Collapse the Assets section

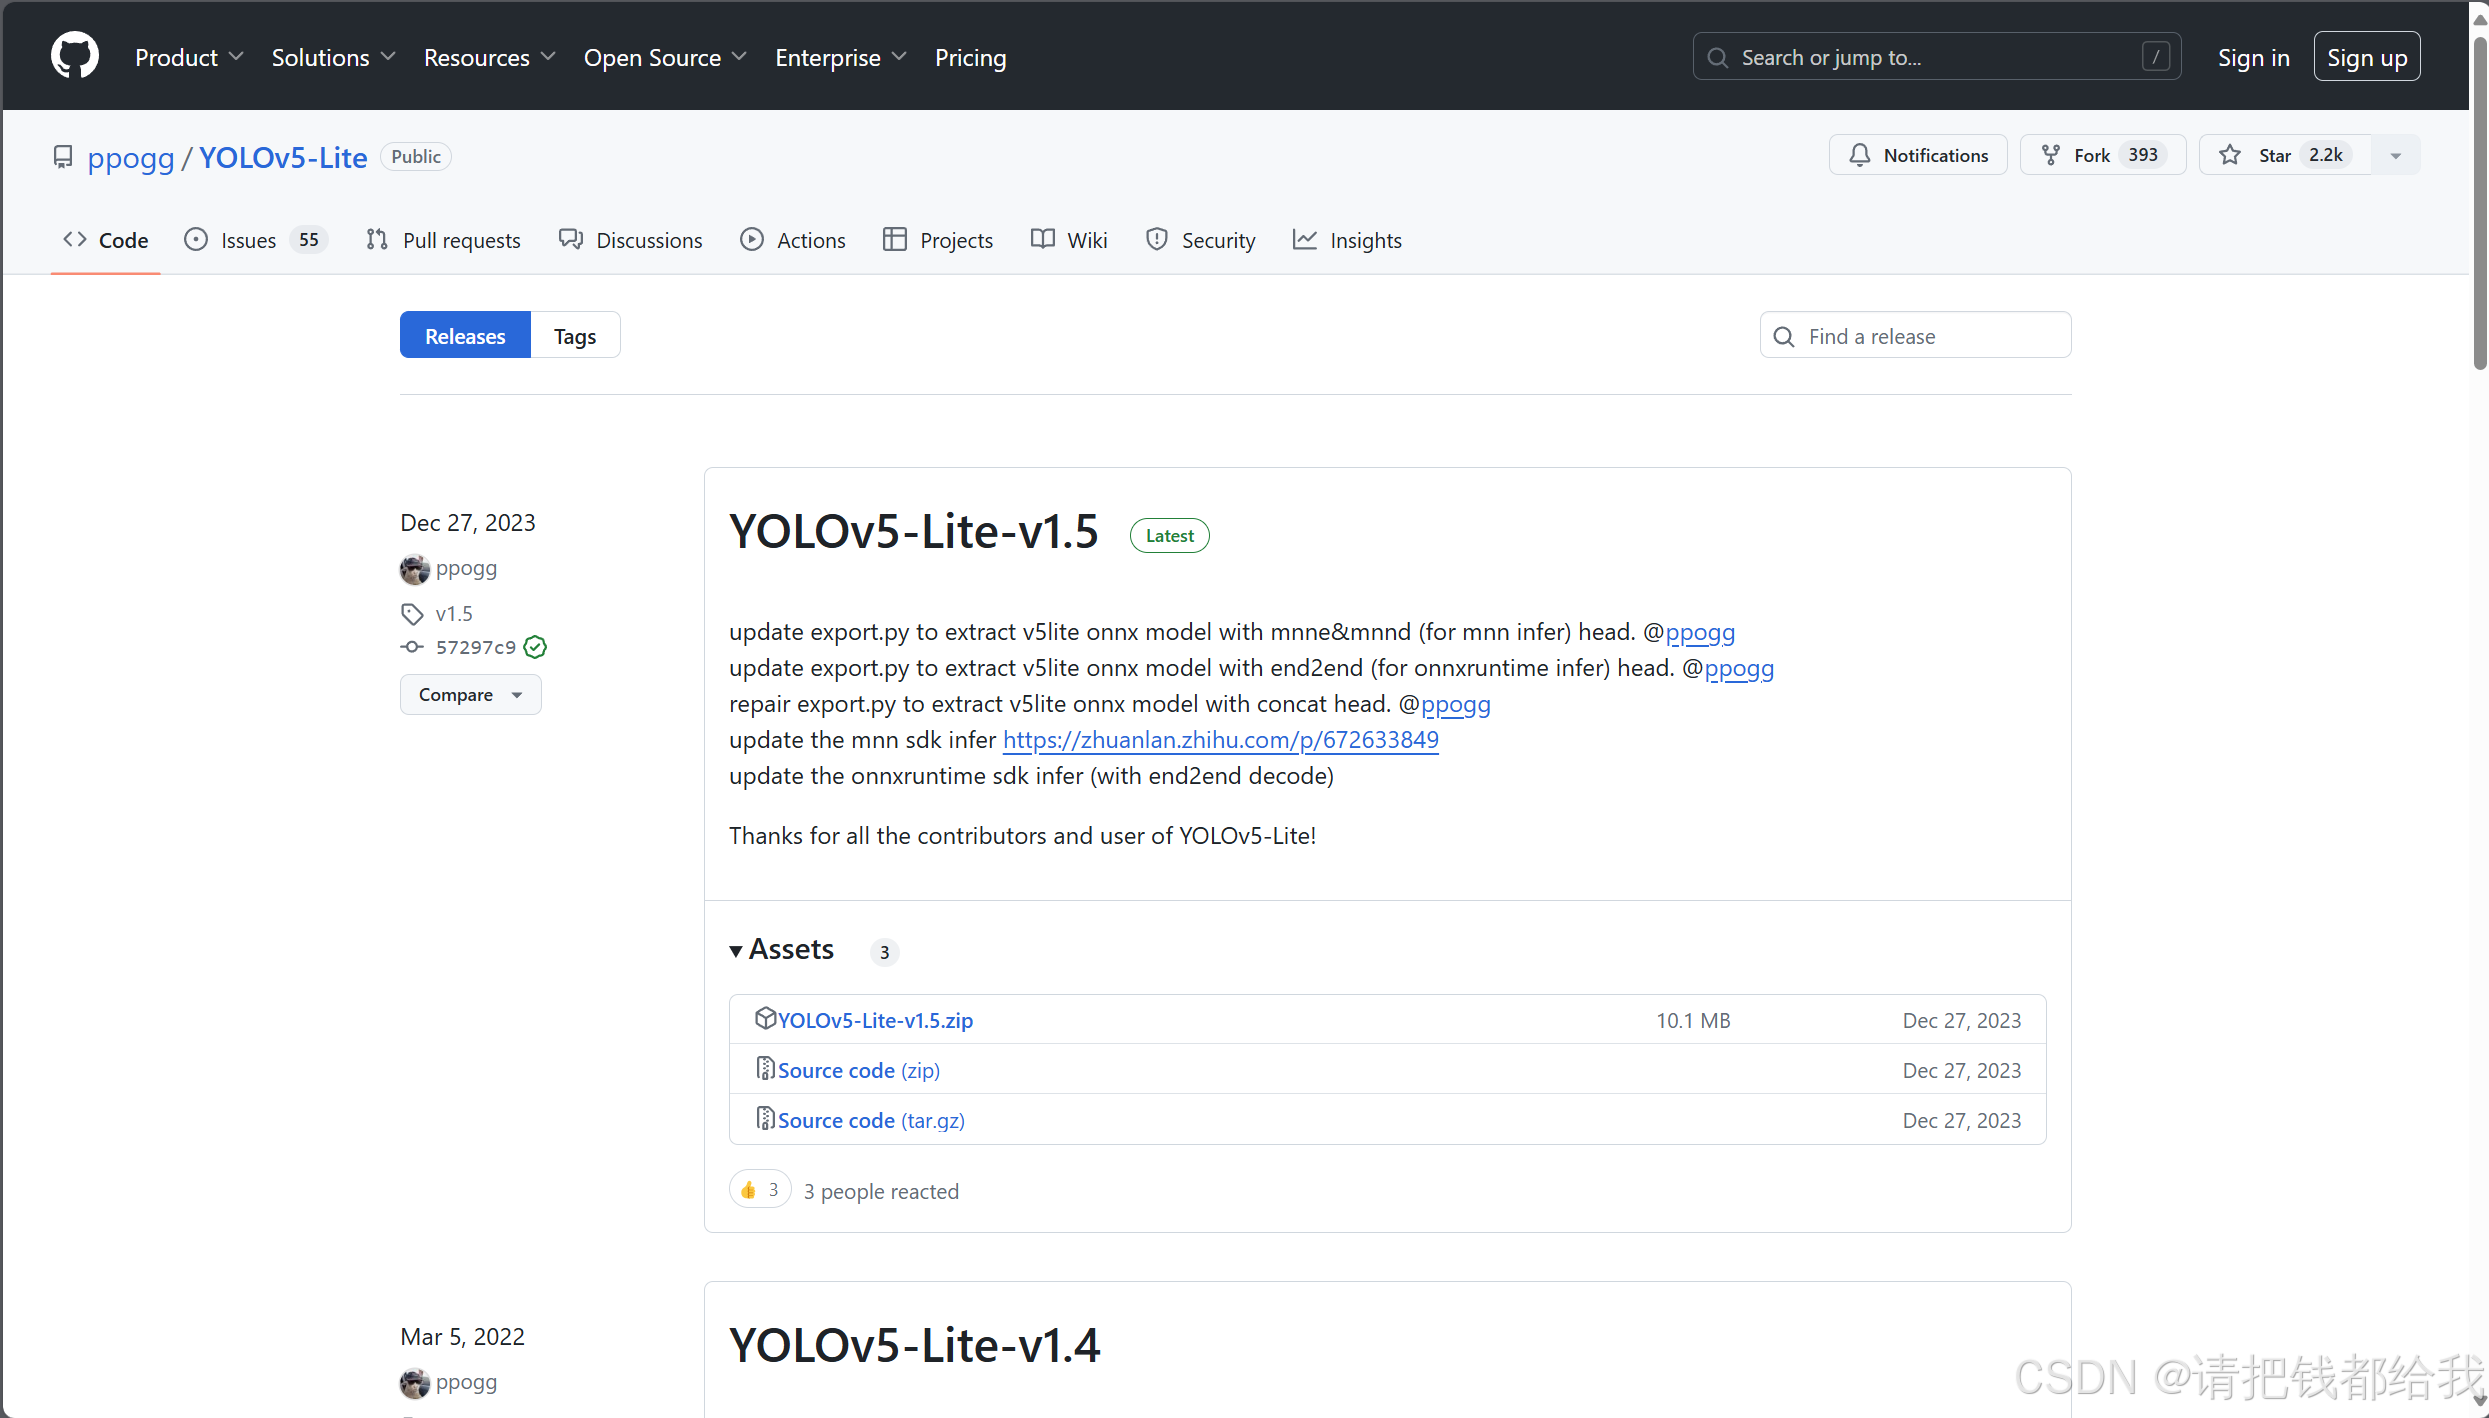[x=783, y=949]
